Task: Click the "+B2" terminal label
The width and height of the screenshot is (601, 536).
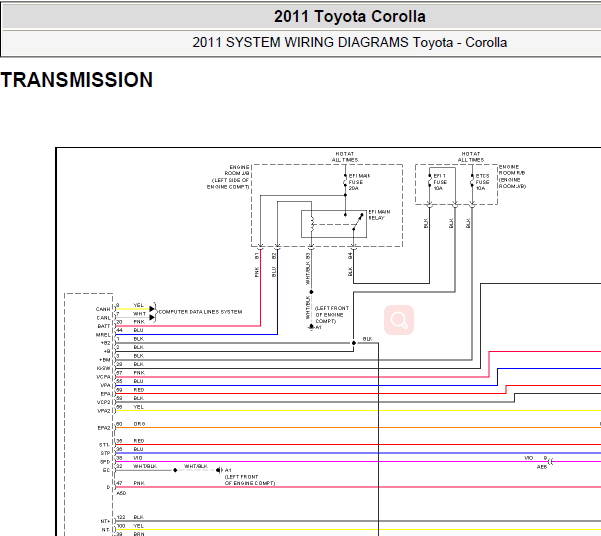Action: pos(105,343)
